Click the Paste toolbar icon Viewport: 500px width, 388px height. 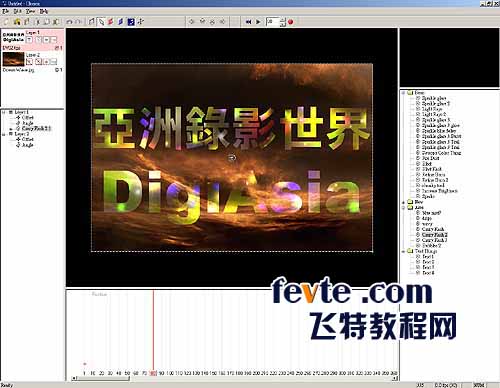[x=56, y=22]
